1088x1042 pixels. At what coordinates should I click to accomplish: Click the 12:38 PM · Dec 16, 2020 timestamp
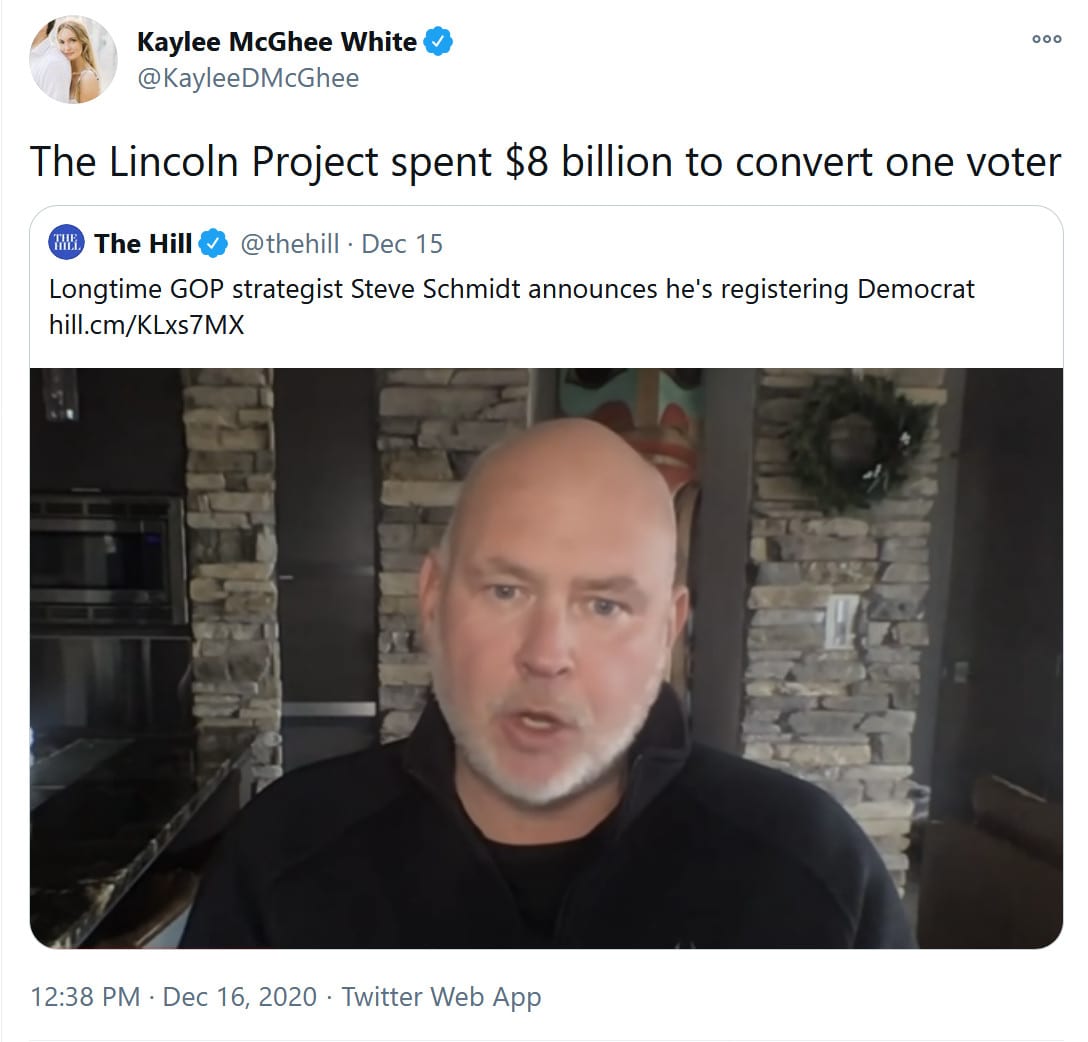[173, 997]
